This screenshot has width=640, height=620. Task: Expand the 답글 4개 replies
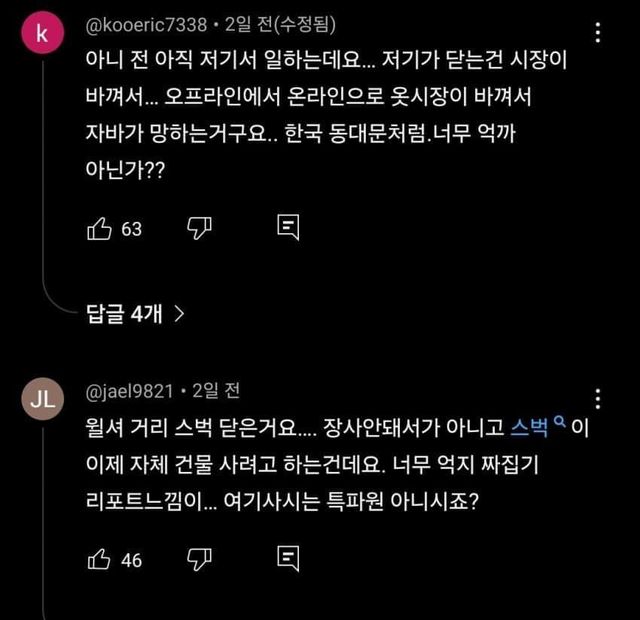point(135,313)
